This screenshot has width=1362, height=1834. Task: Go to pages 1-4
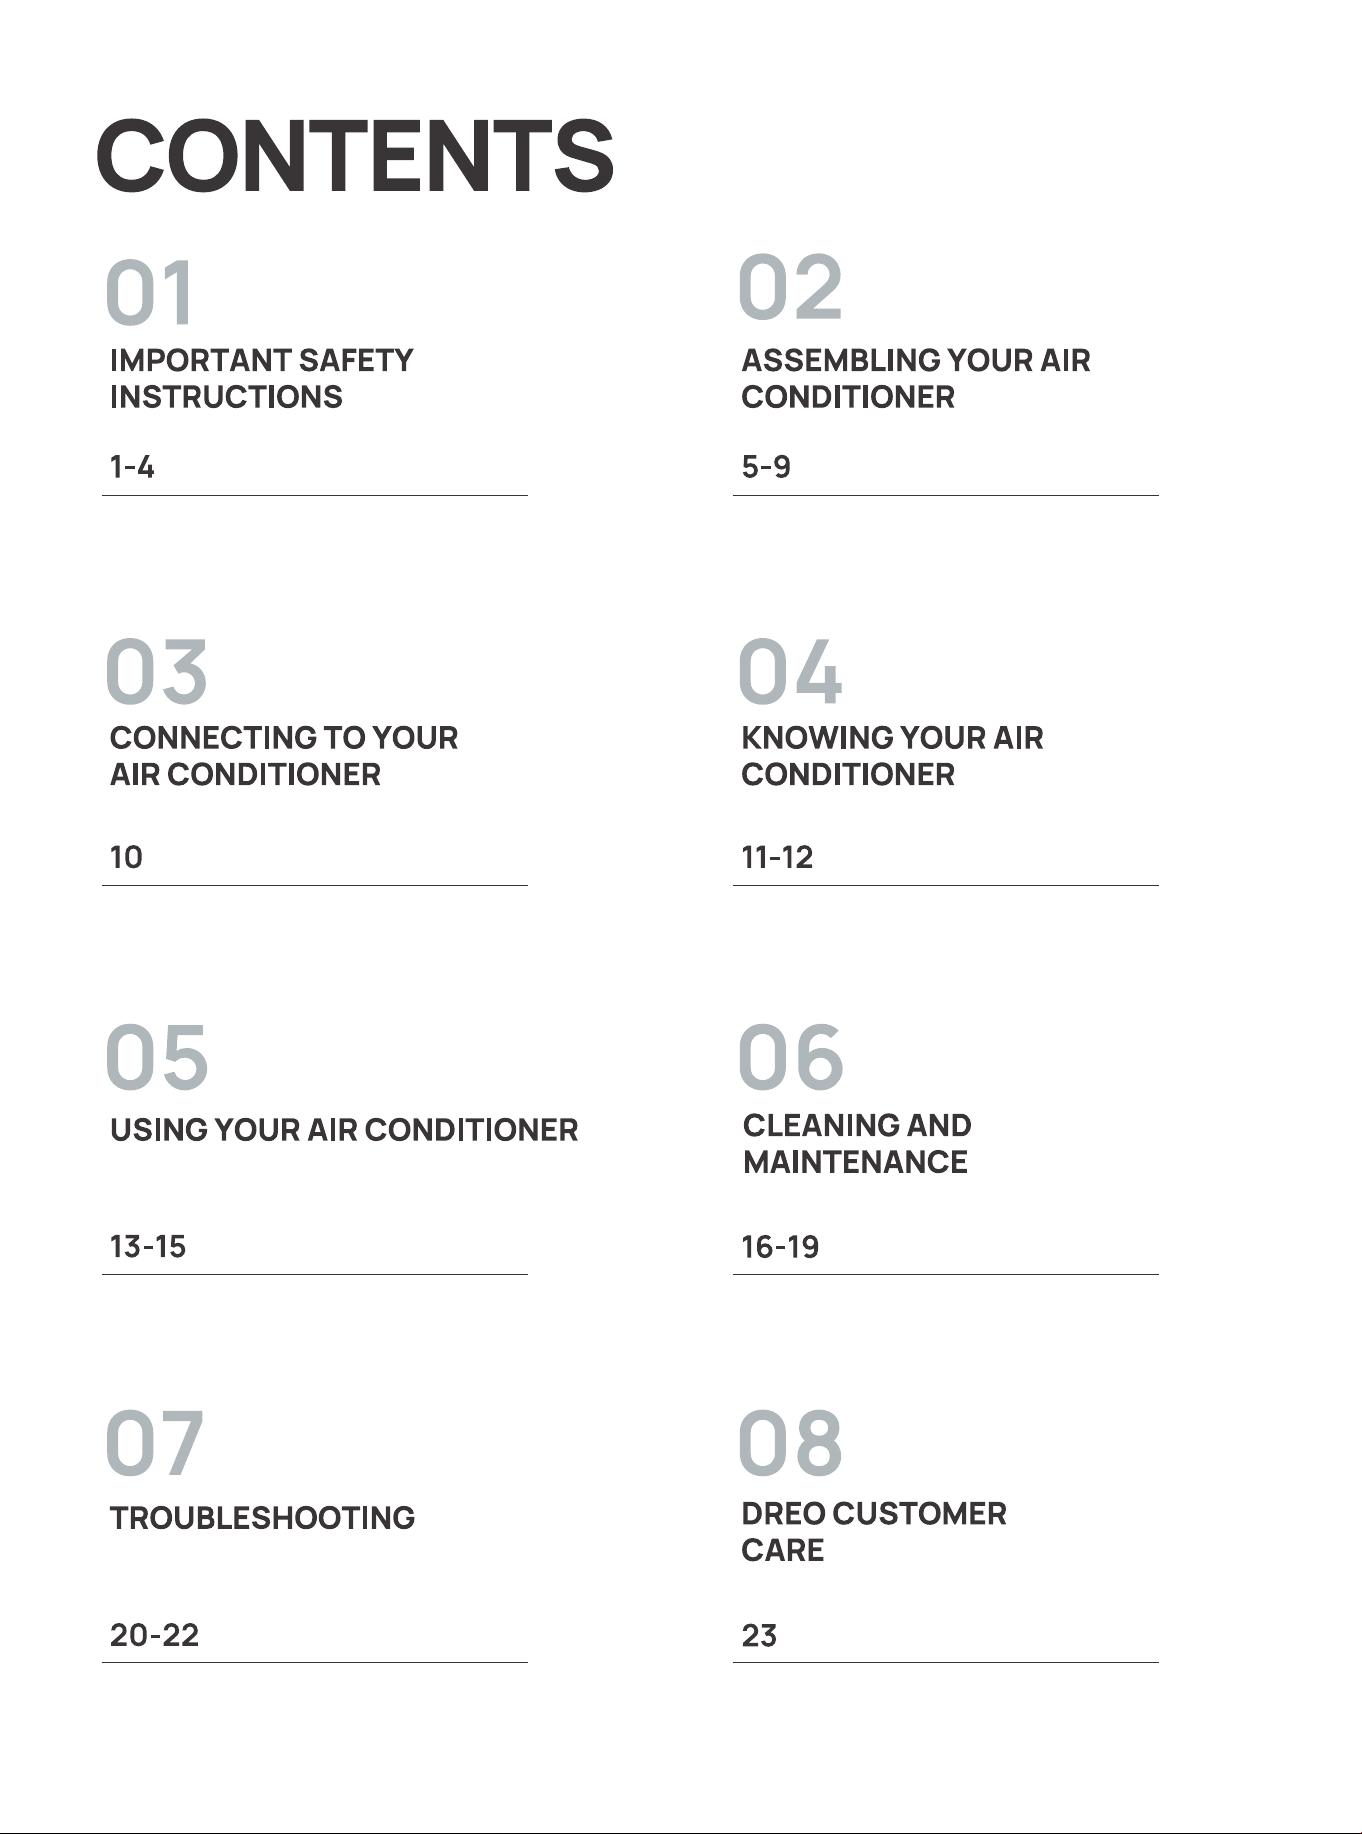pyautogui.click(x=132, y=467)
